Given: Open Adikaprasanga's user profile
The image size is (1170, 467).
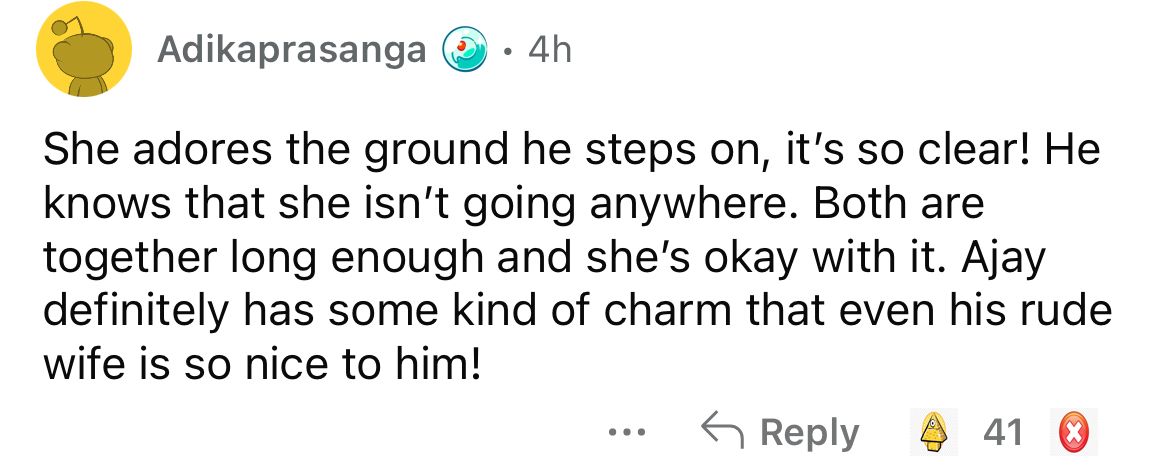Looking at the screenshot, I should pyautogui.click(x=291, y=50).
